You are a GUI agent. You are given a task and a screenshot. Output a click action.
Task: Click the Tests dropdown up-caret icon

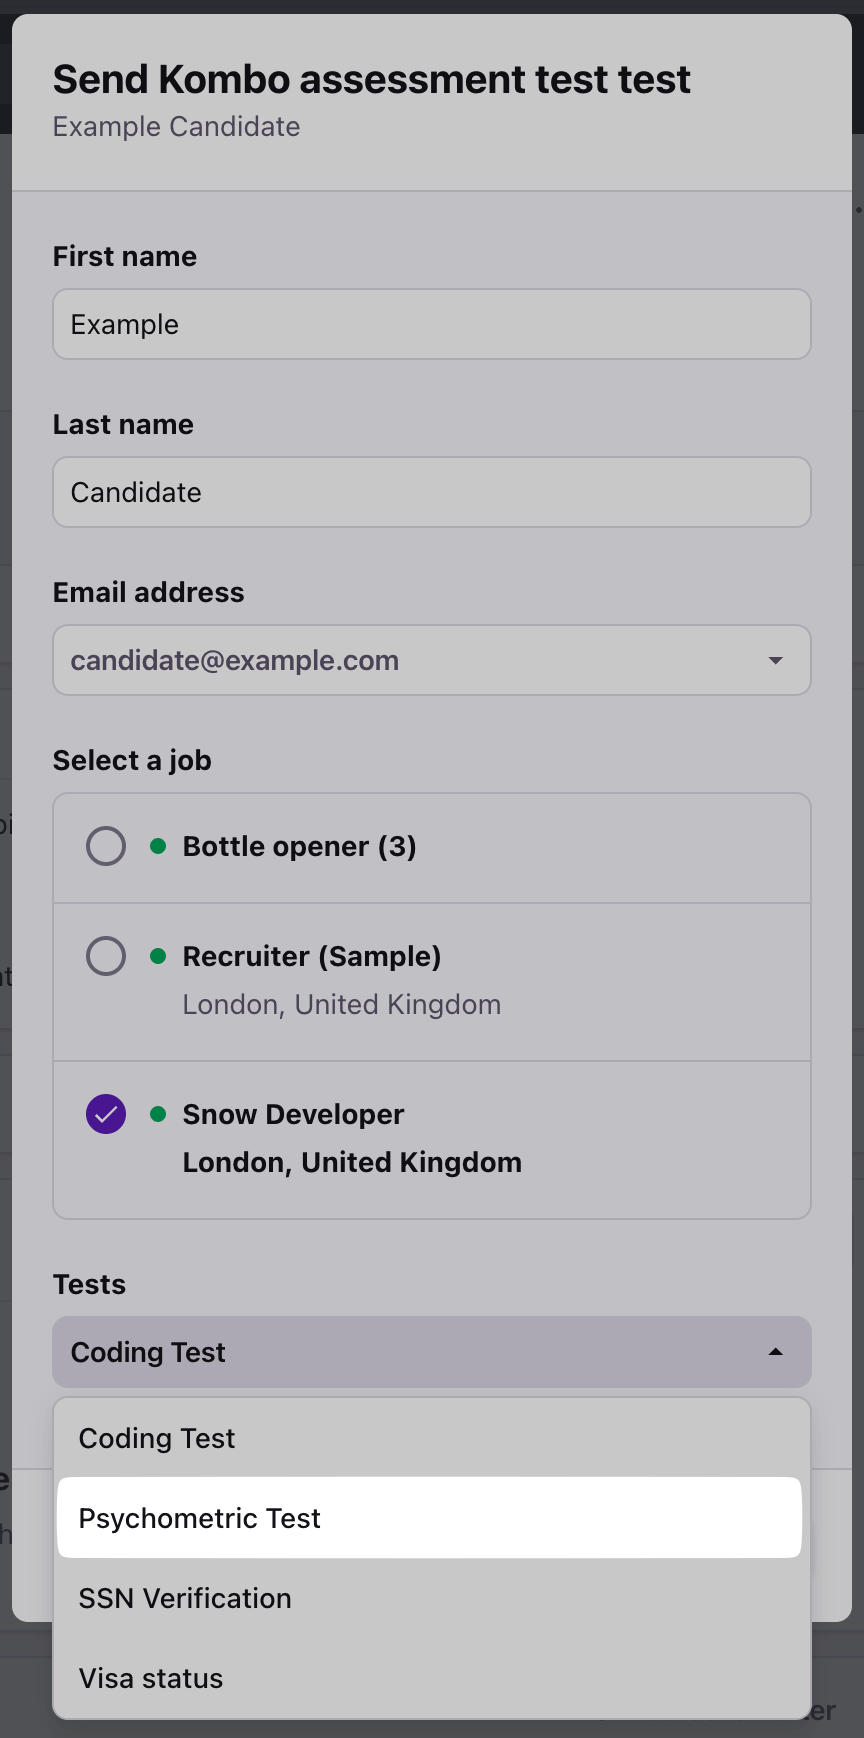(x=775, y=1352)
